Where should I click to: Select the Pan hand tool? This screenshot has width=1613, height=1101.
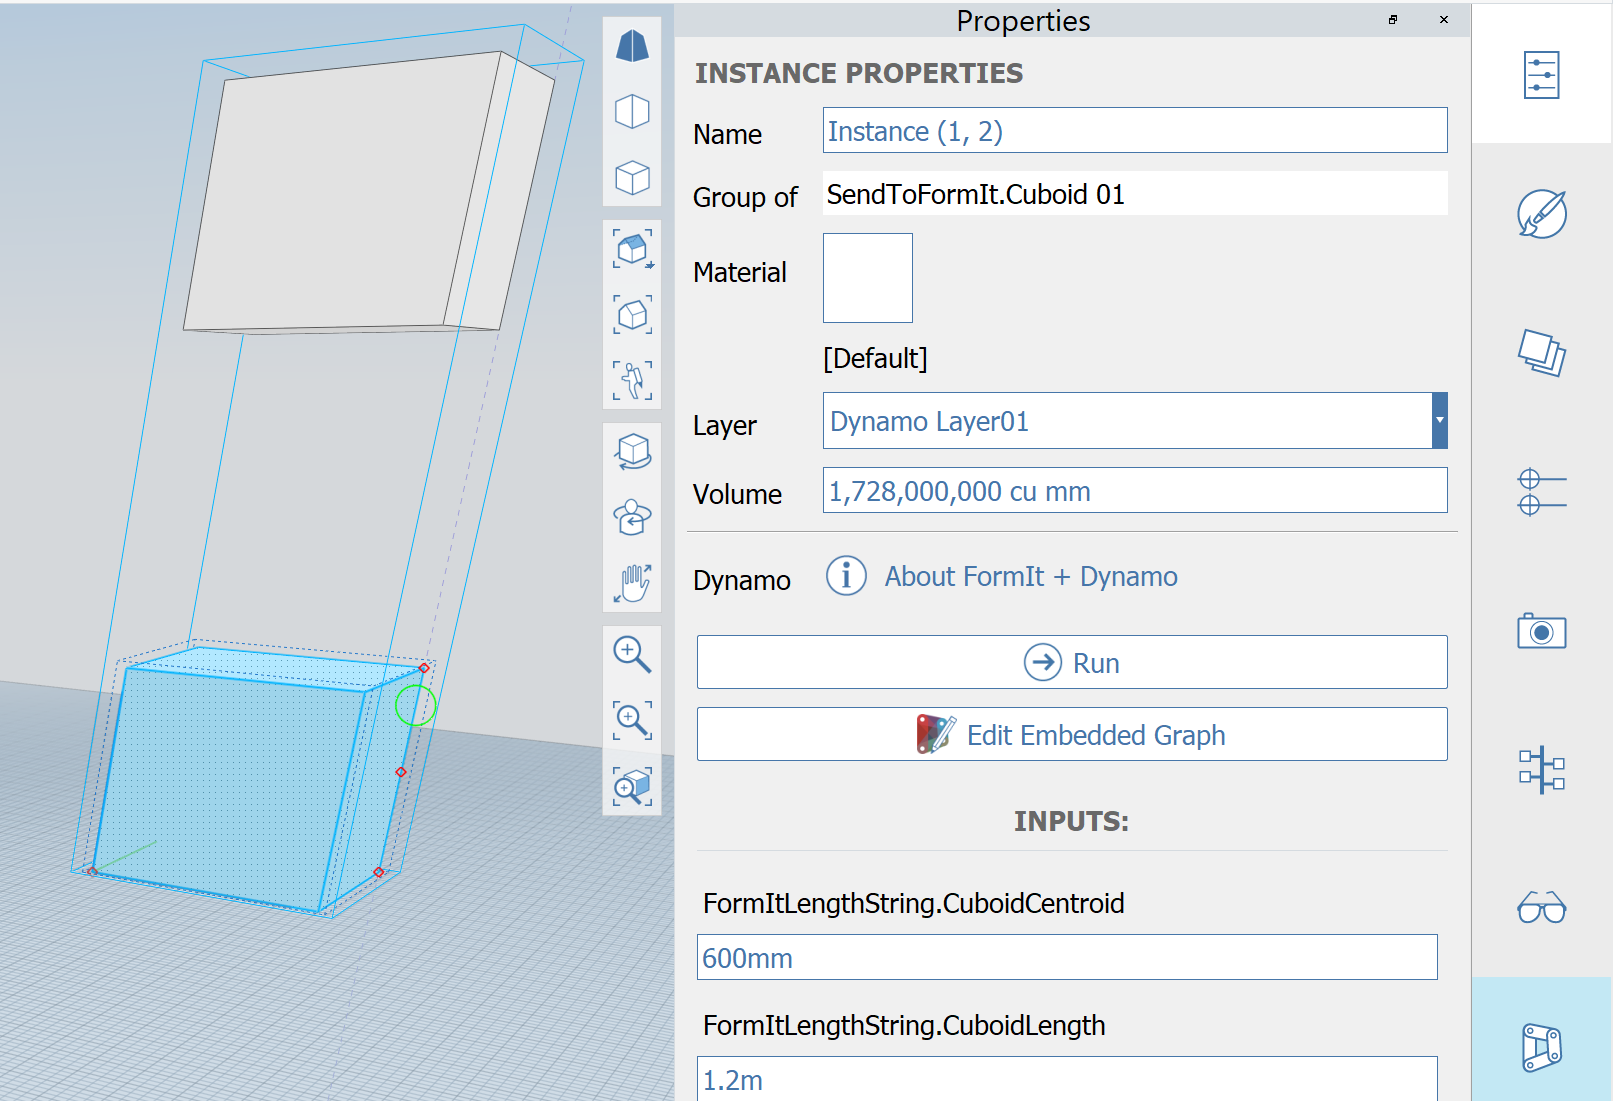tap(631, 585)
